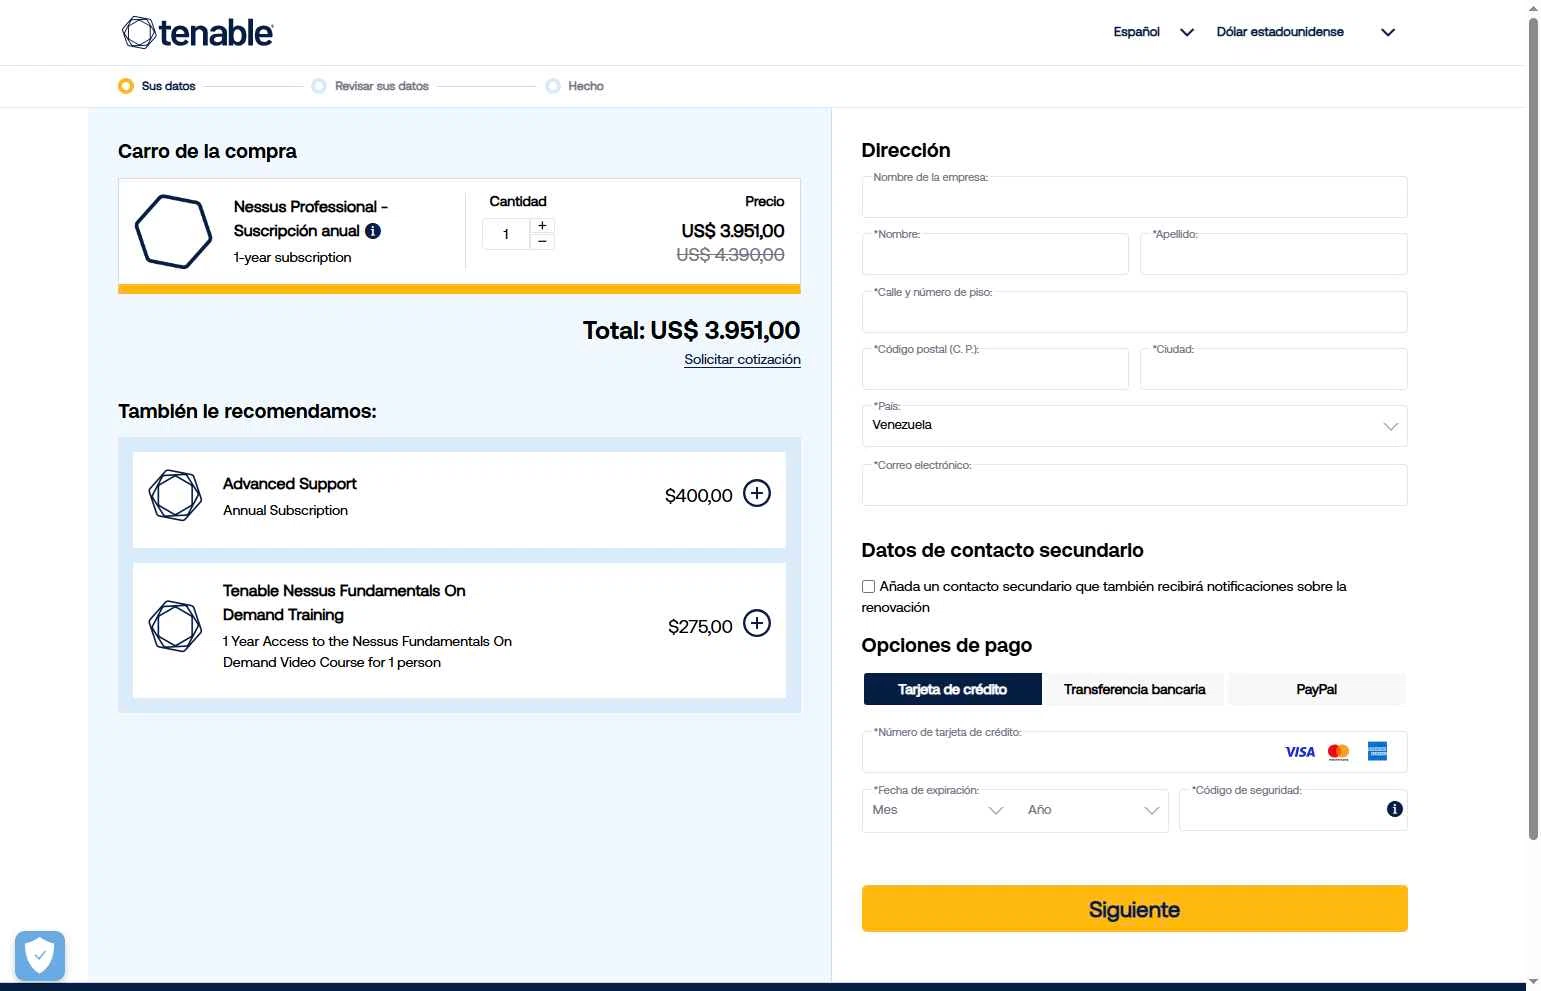Screen dimensions: 1541x991
Task: Open the Solicitar cotización link
Action: click(x=742, y=359)
